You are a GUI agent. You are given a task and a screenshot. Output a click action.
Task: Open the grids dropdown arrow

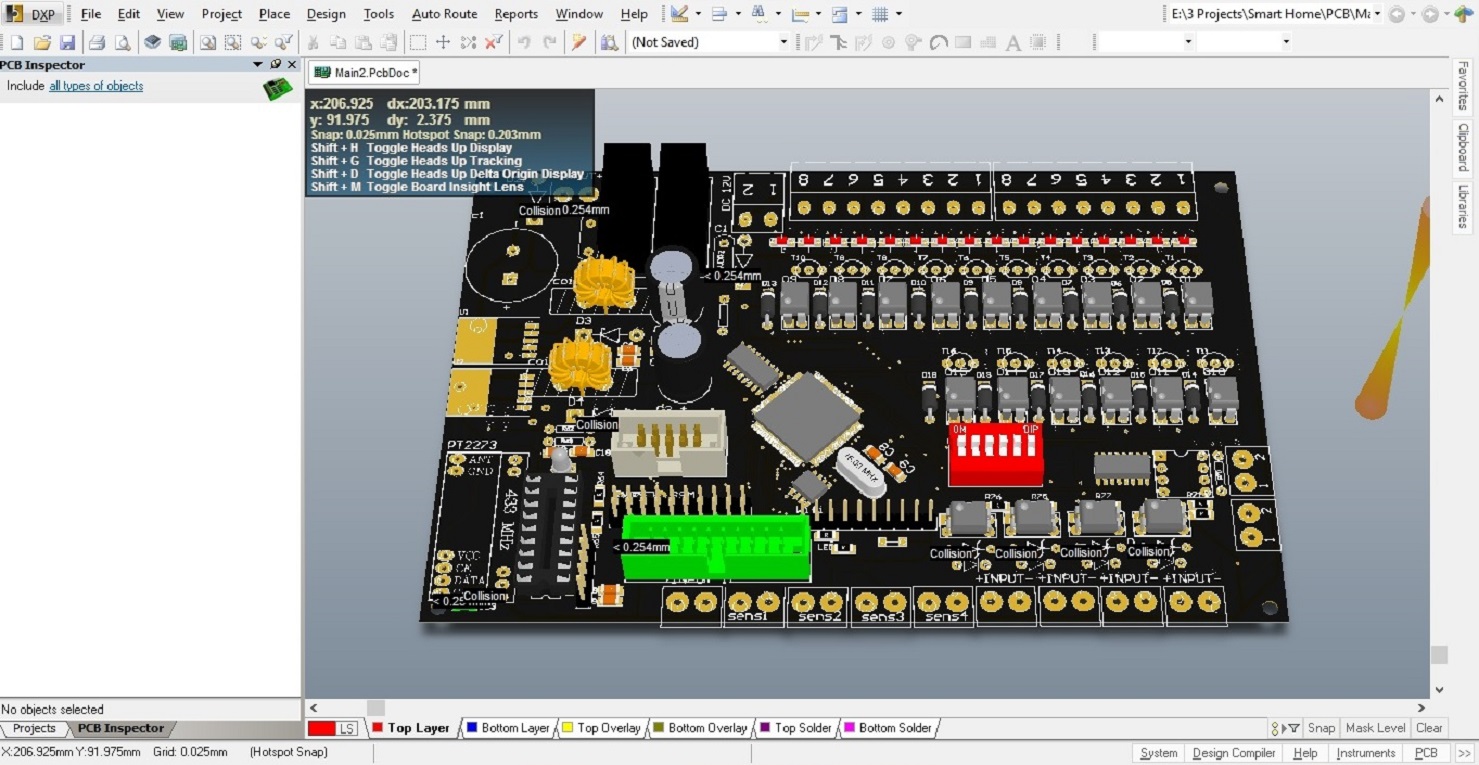click(x=899, y=14)
